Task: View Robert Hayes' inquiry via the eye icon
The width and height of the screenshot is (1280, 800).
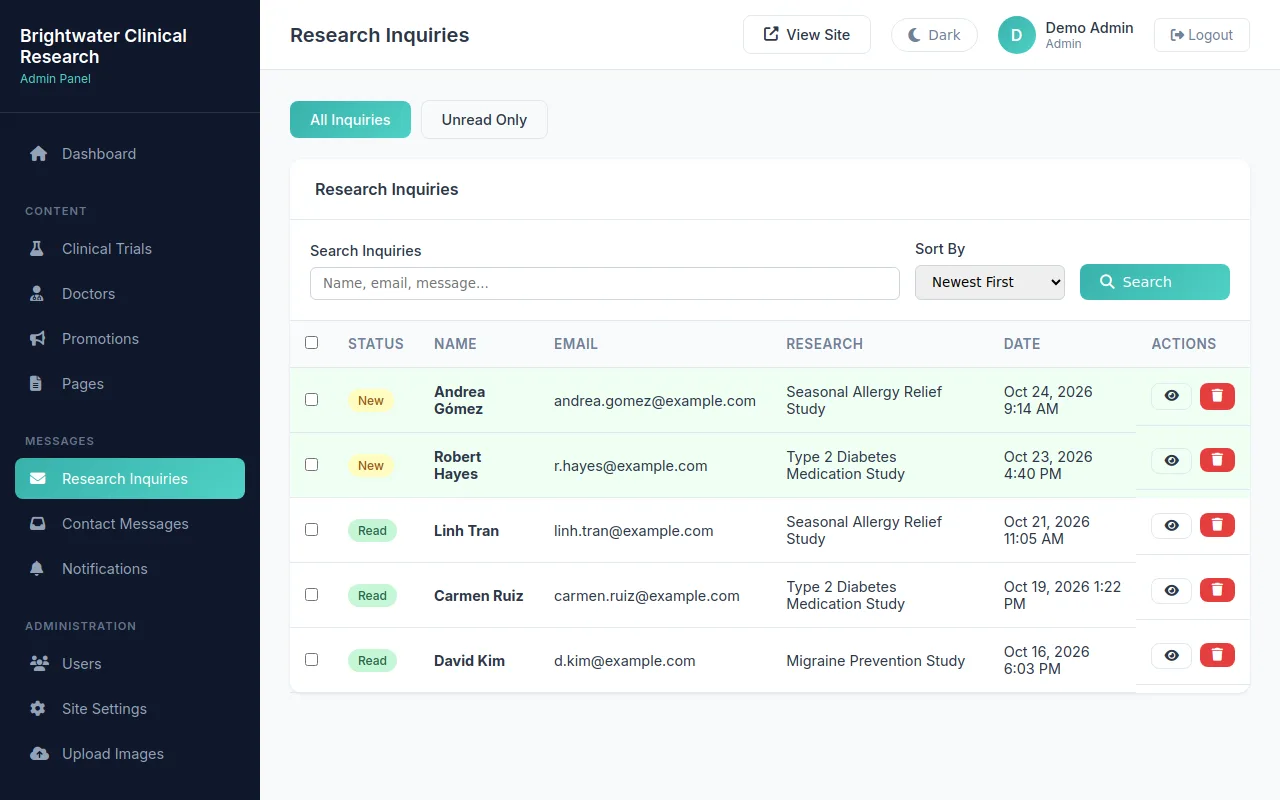Action: (1171, 461)
